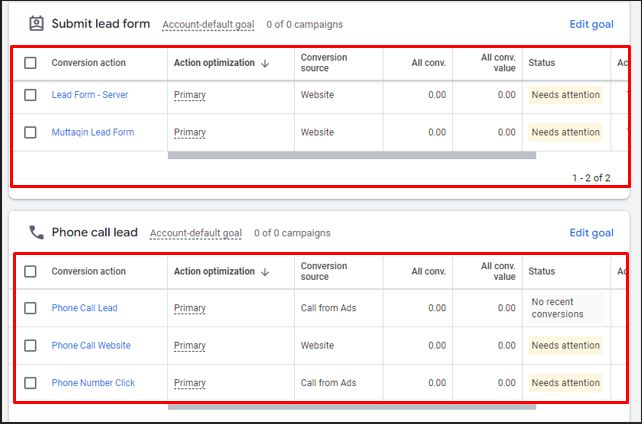Select all conversion actions in Submit lead form table

coord(30,63)
